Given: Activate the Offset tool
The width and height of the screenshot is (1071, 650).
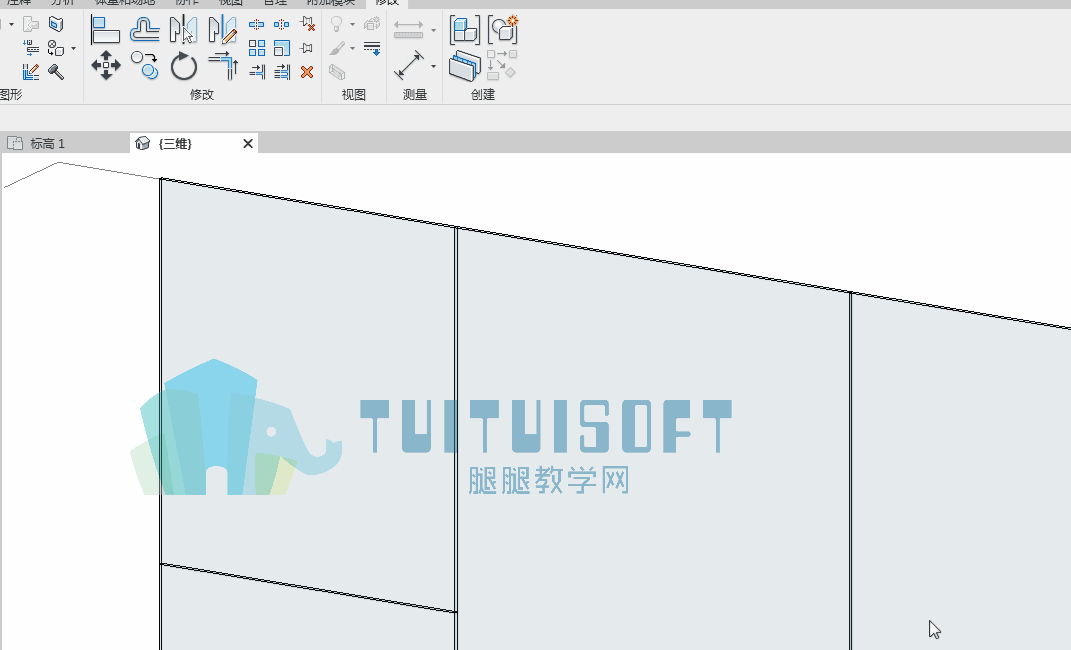Looking at the screenshot, I should coord(145,30).
